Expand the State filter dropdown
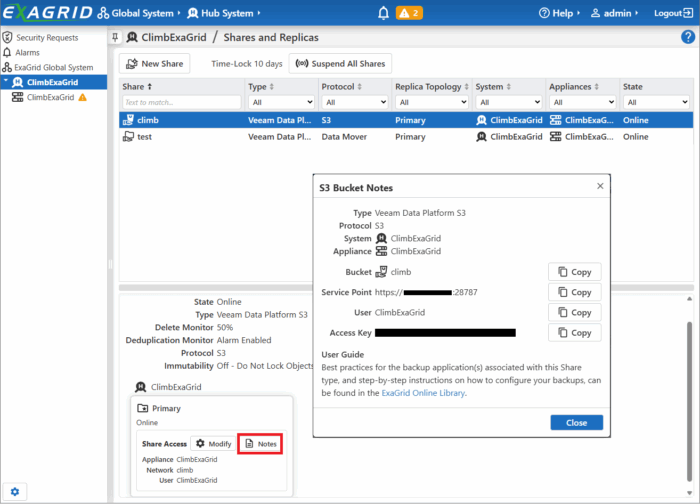 click(x=655, y=102)
